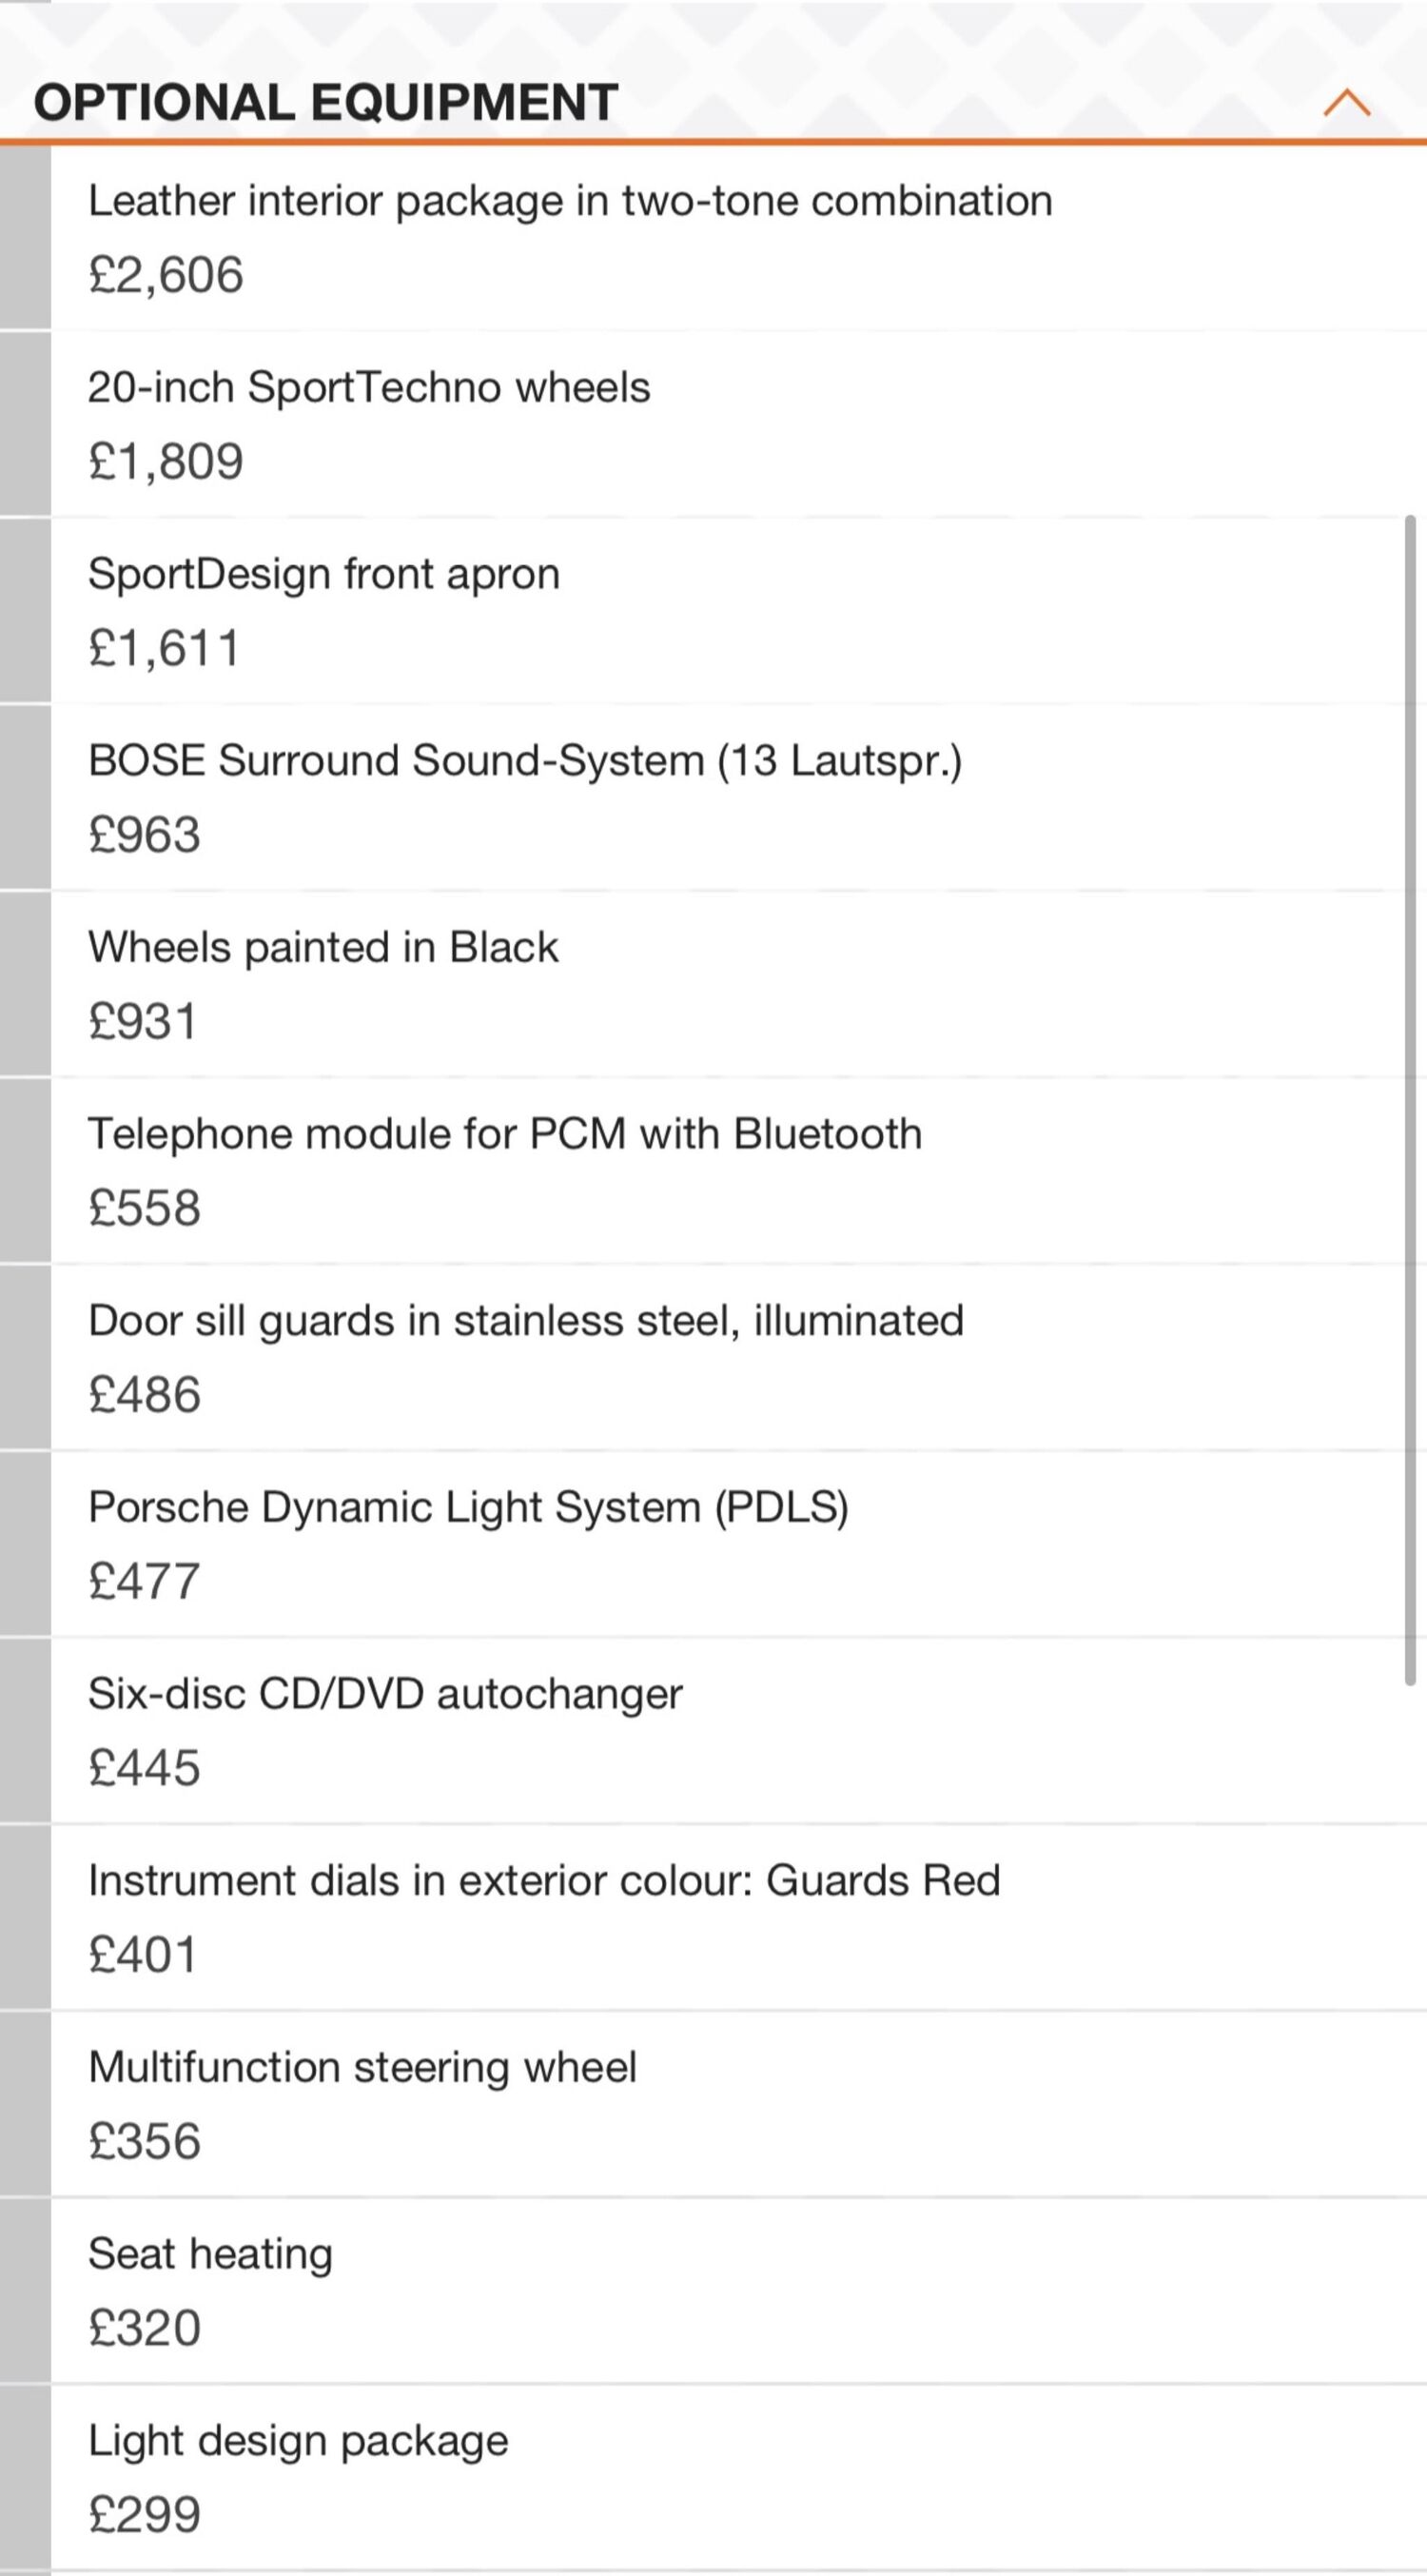Image resolution: width=1427 pixels, height=2576 pixels.
Task: Open Instrument dials in Guards Red item
Action: click(x=738, y=1917)
